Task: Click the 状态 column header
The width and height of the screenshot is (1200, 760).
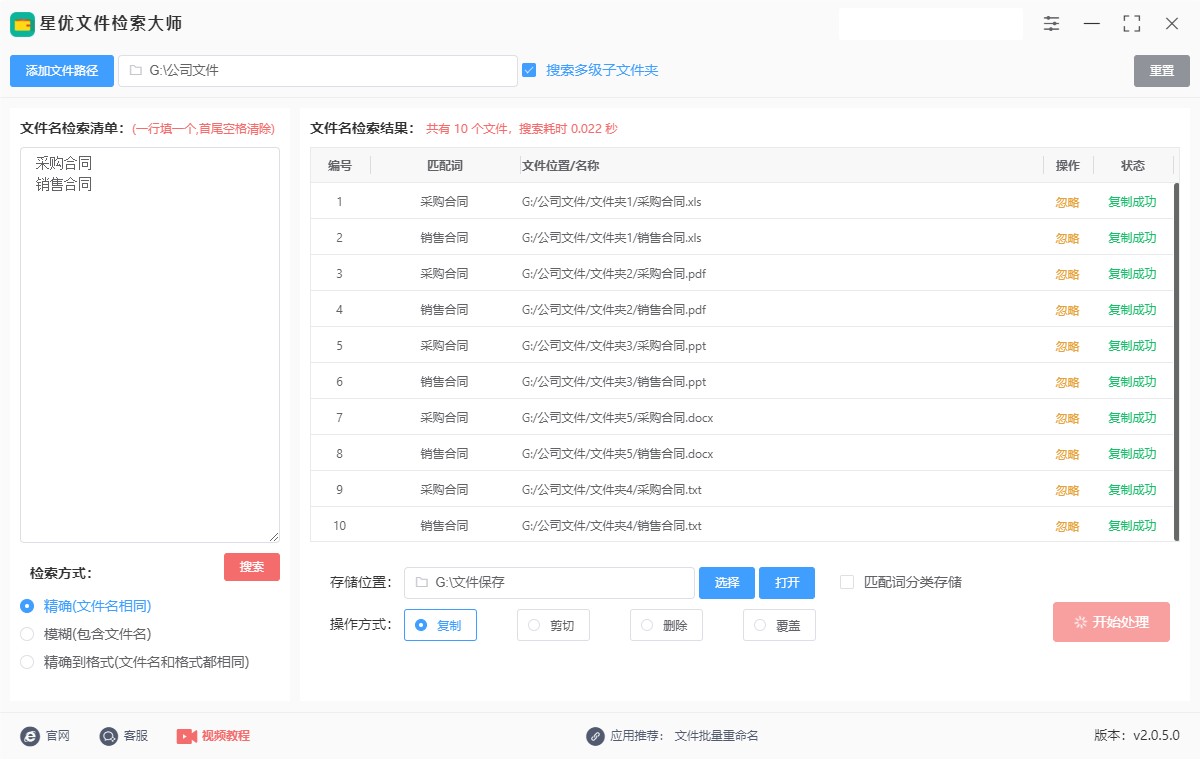Action: [1133, 166]
